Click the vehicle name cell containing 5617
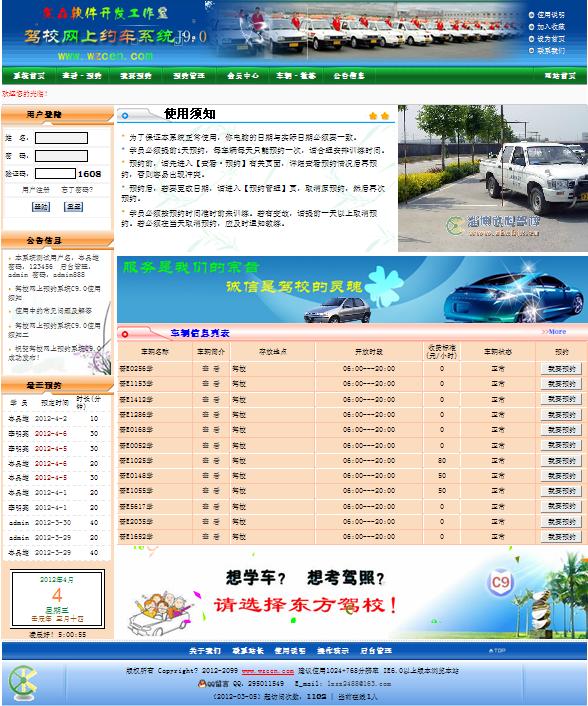Viewport: 588px width, 706px height. coord(155,507)
